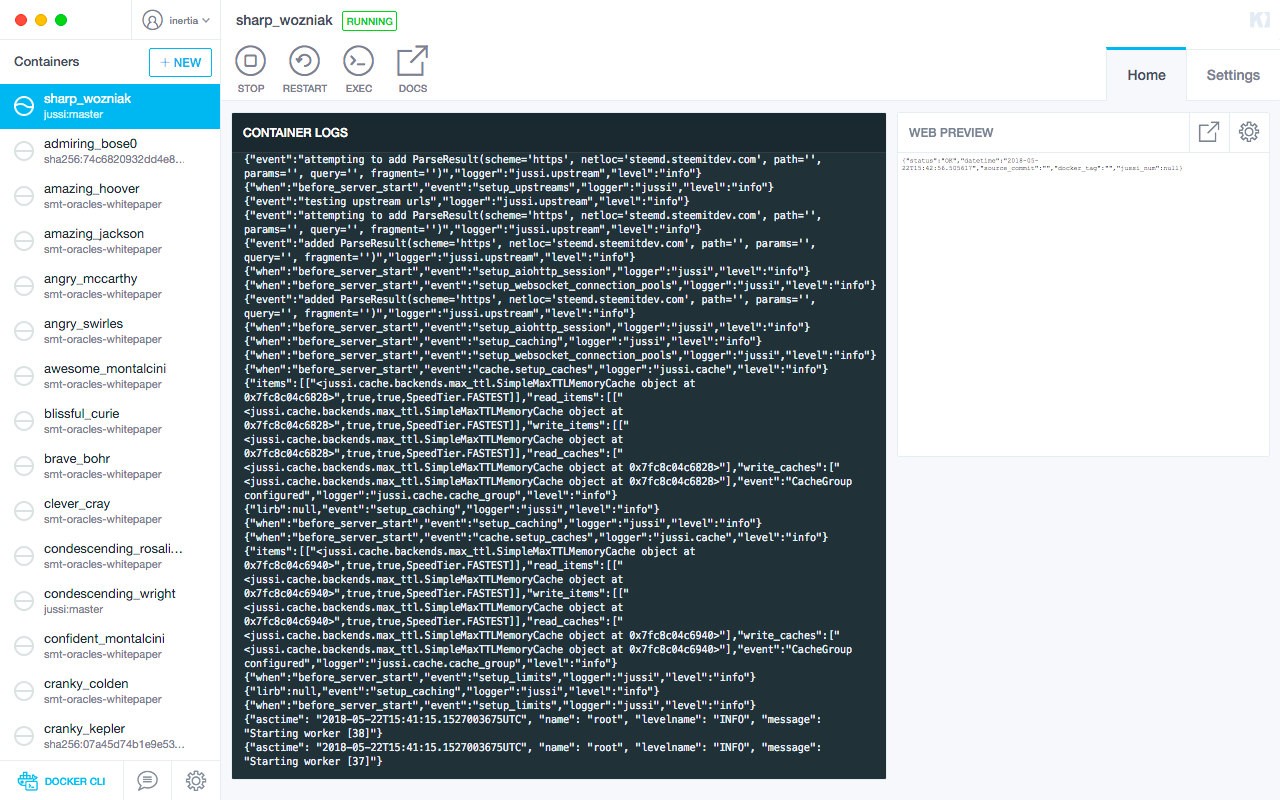1280x800 pixels.
Task: Launch the Docker CLI
Action: (61, 781)
